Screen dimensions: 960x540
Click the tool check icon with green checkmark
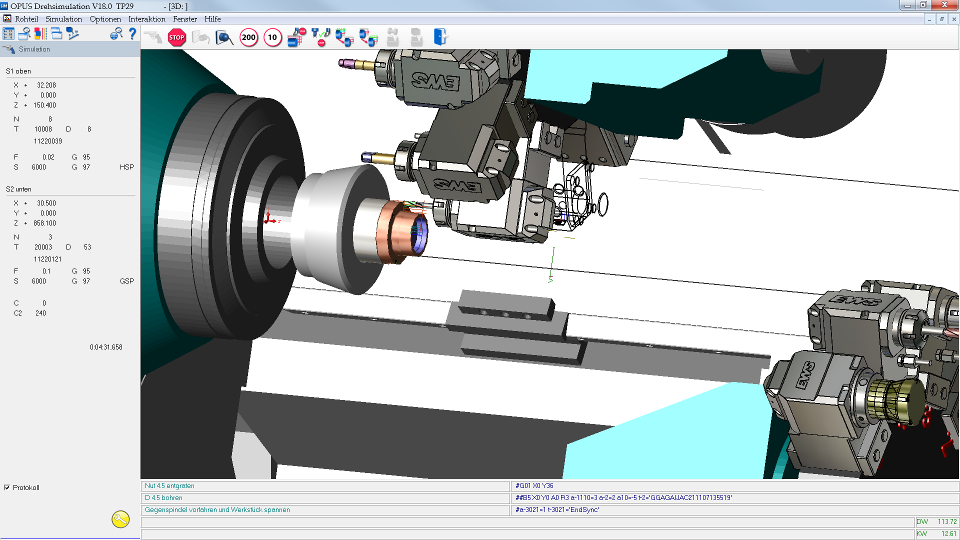pyautogui.click(x=320, y=37)
